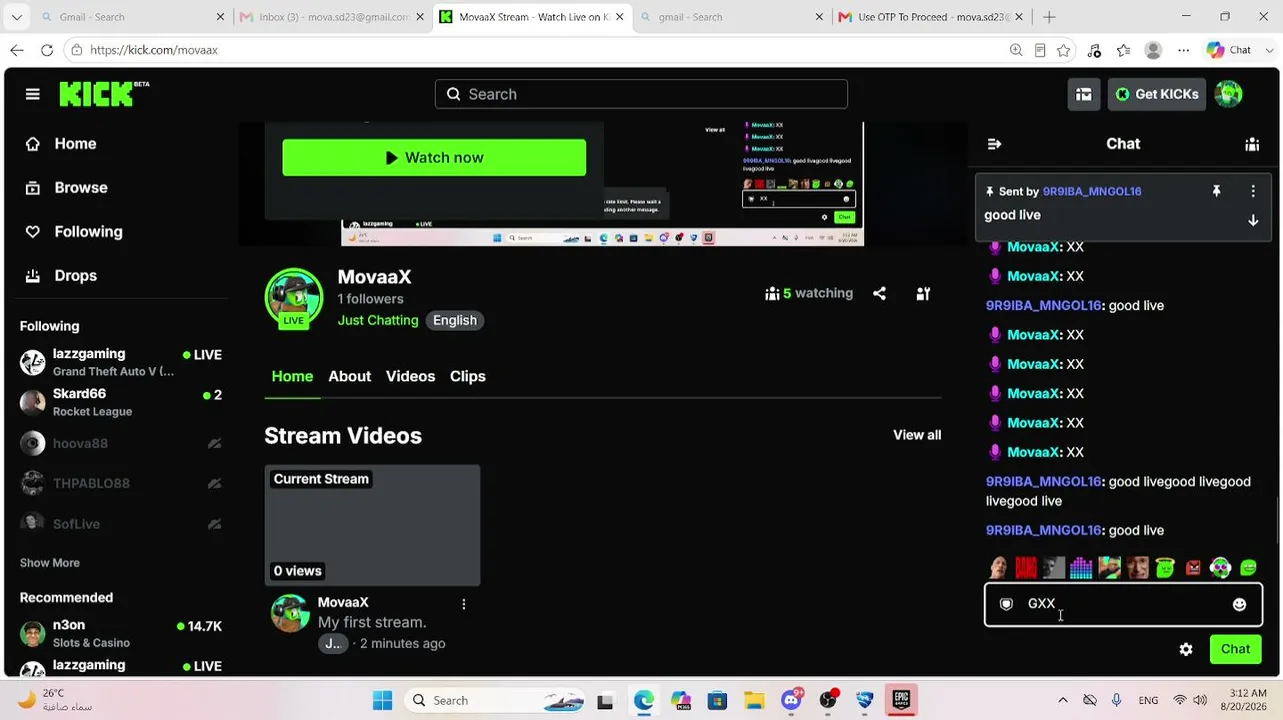Open n3on in Recommended channels

[121, 633]
